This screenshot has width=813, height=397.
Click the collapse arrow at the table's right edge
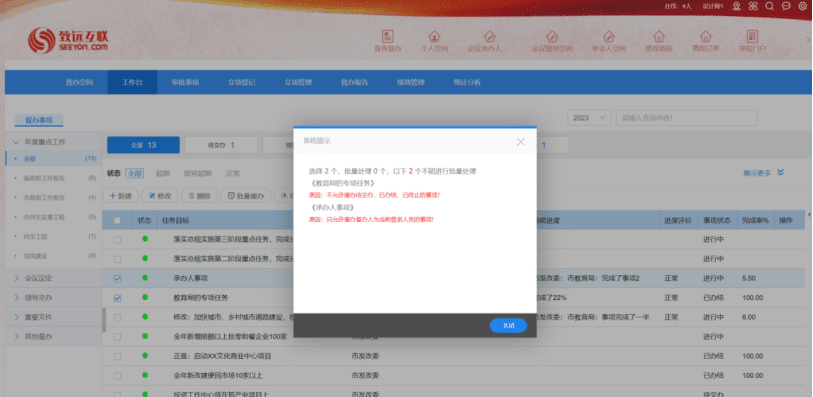(x=809, y=215)
